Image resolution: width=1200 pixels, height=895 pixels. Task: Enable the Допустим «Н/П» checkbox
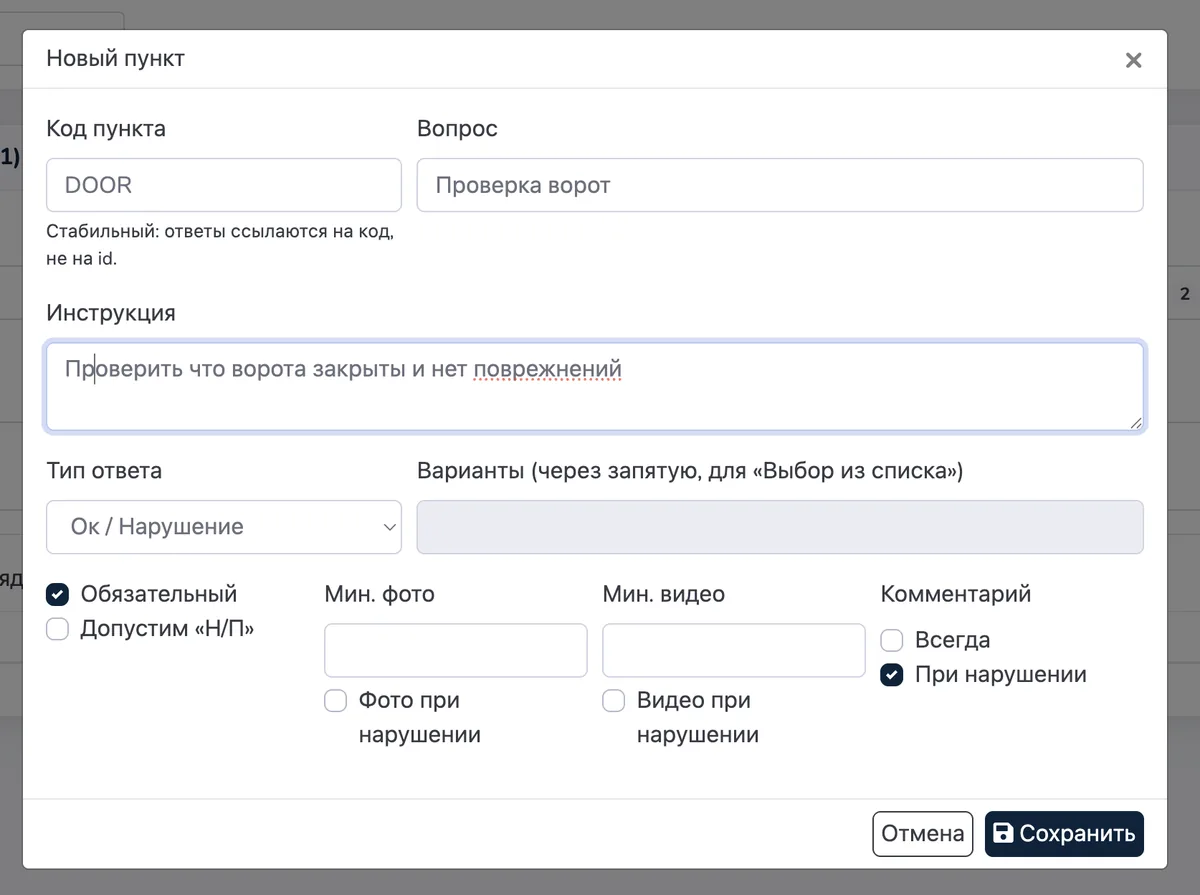point(58,629)
